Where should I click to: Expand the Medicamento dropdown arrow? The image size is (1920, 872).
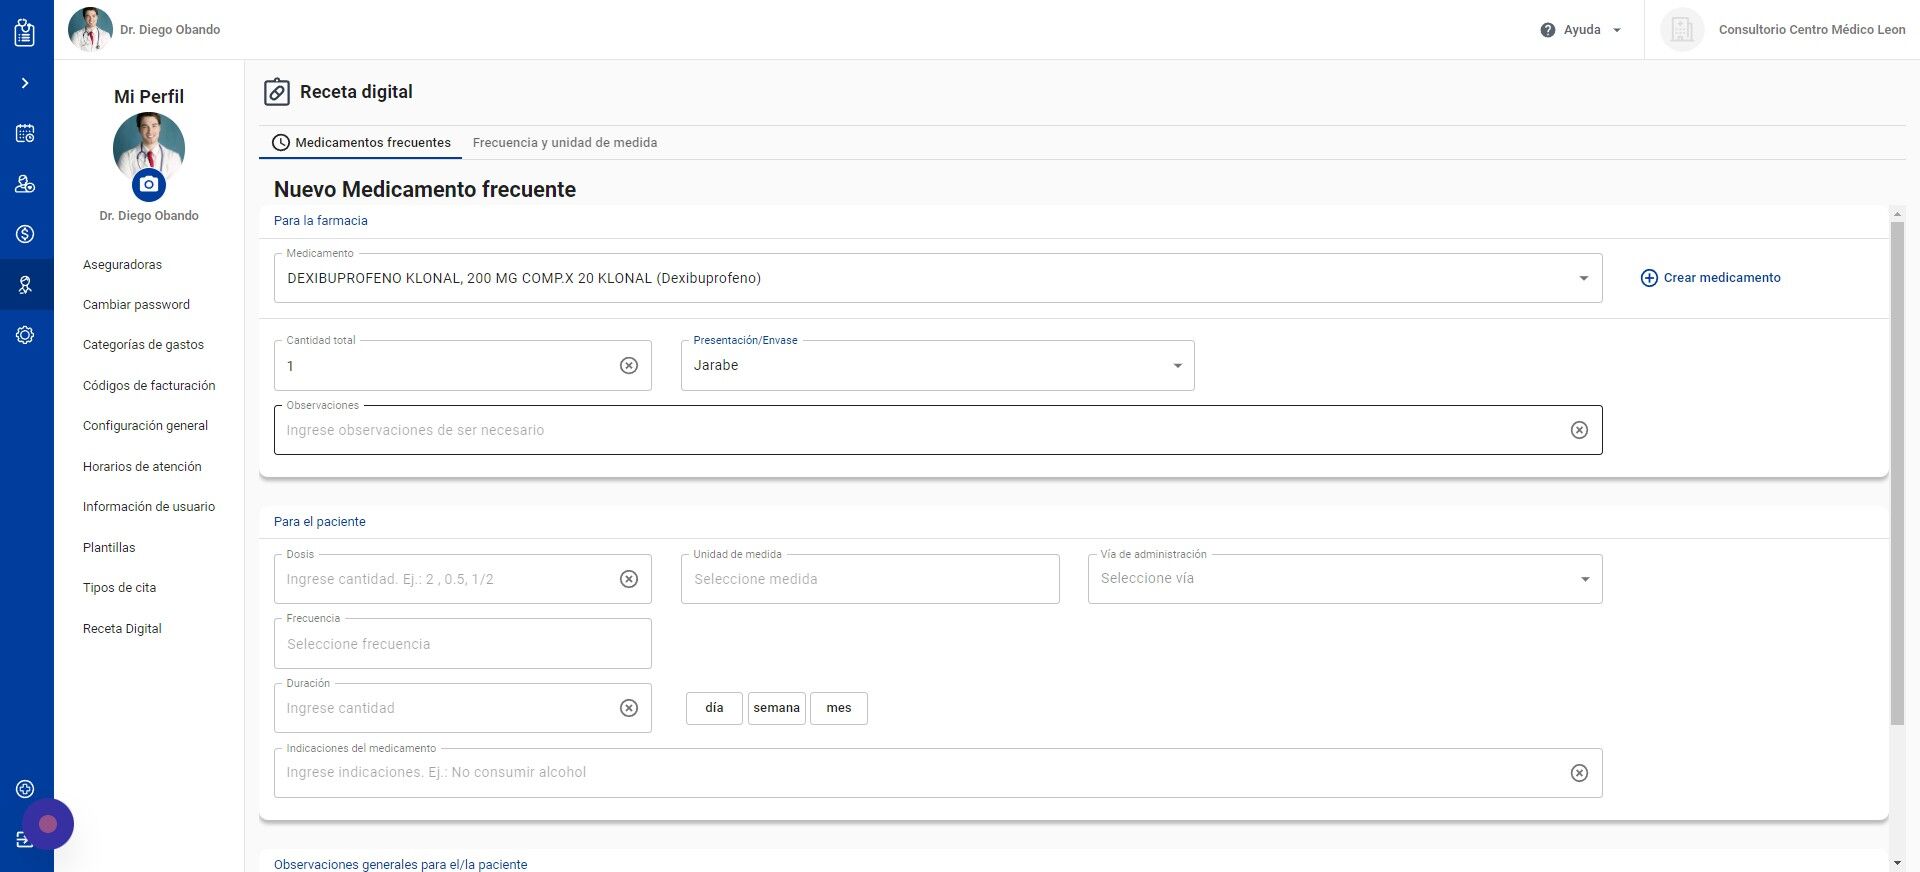coord(1583,279)
